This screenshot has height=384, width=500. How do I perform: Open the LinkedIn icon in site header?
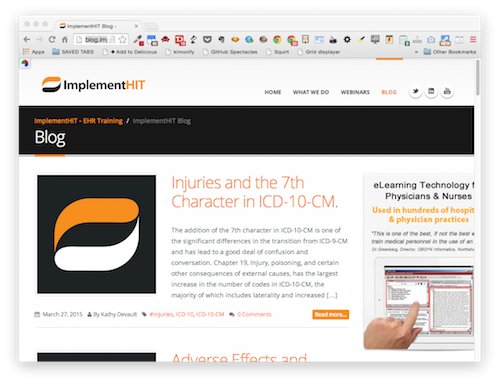tap(431, 91)
